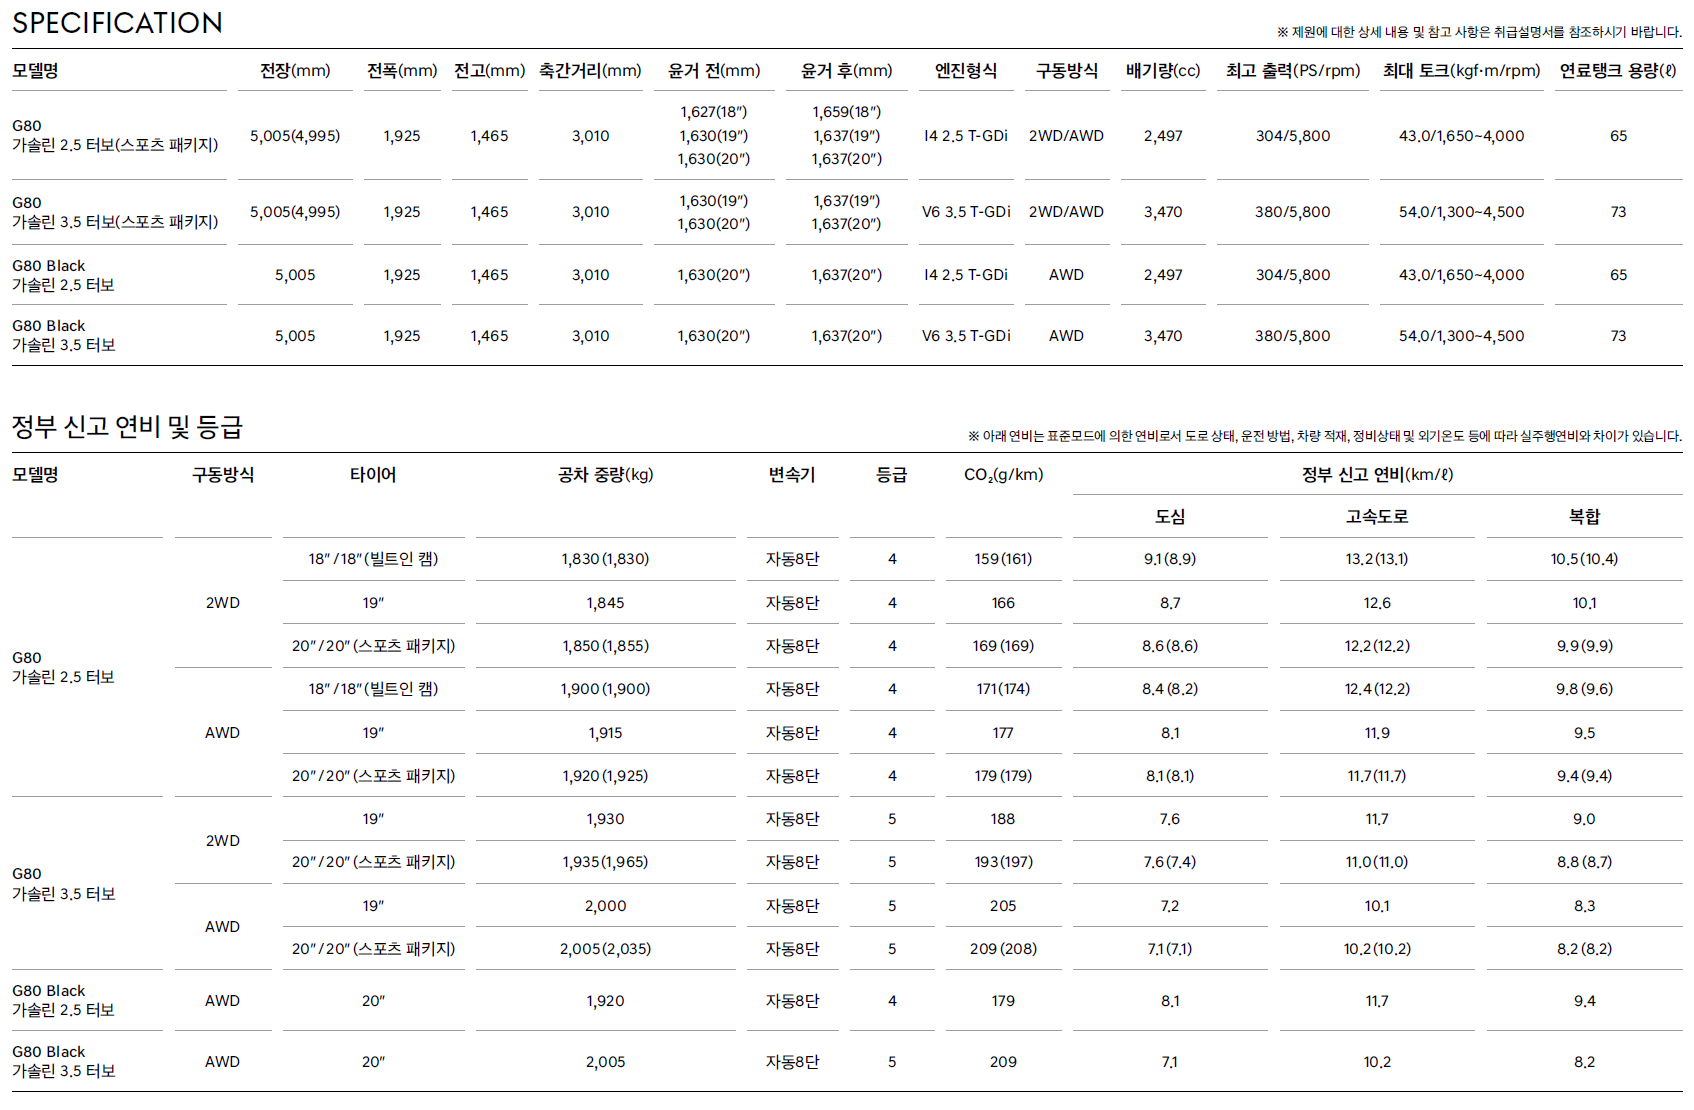Click the G80 Black 가솔린 2.5 터보 specification row label
Image resolution: width=1694 pixels, height=1110 pixels.
coord(63,275)
